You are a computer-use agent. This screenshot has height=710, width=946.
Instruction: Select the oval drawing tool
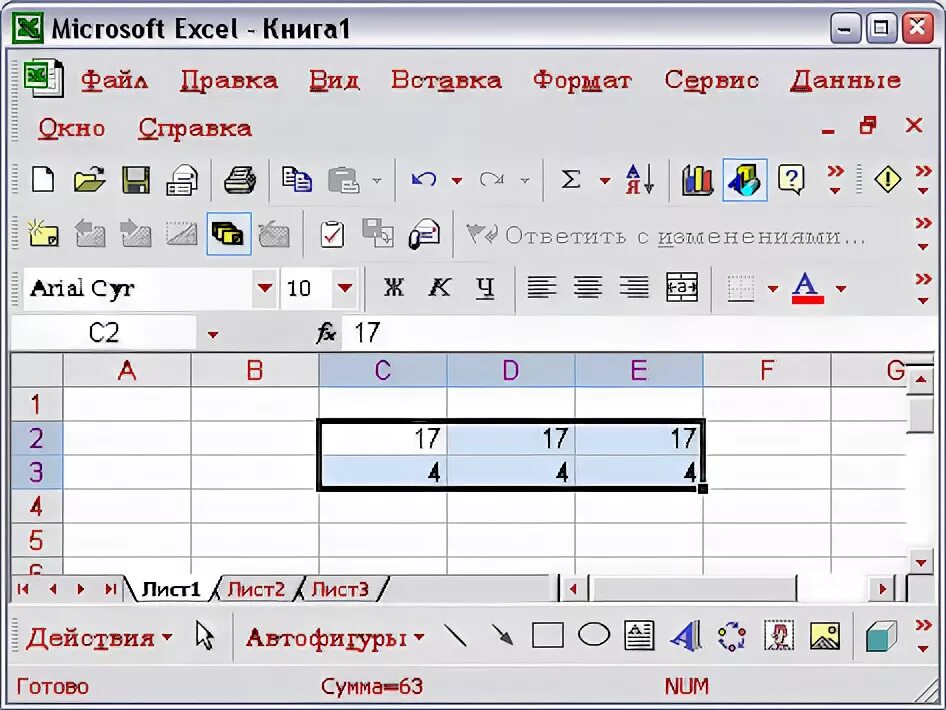pos(594,635)
